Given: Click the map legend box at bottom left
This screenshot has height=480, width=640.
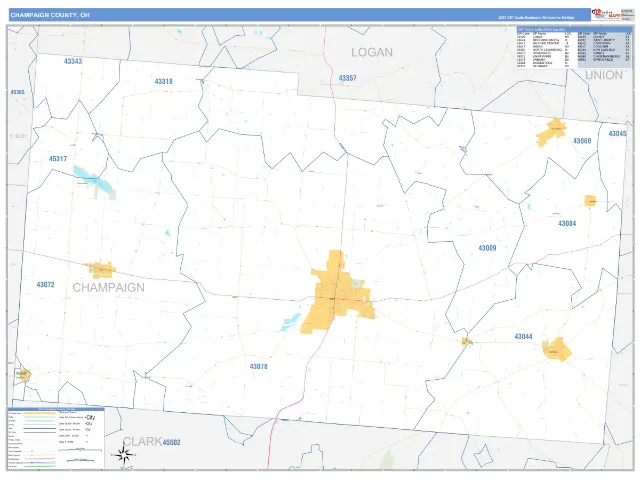Looking at the screenshot, I should [x=56, y=438].
